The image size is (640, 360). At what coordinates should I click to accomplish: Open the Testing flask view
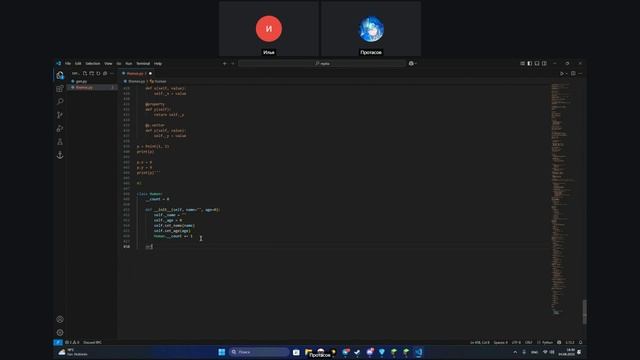tap(60, 142)
